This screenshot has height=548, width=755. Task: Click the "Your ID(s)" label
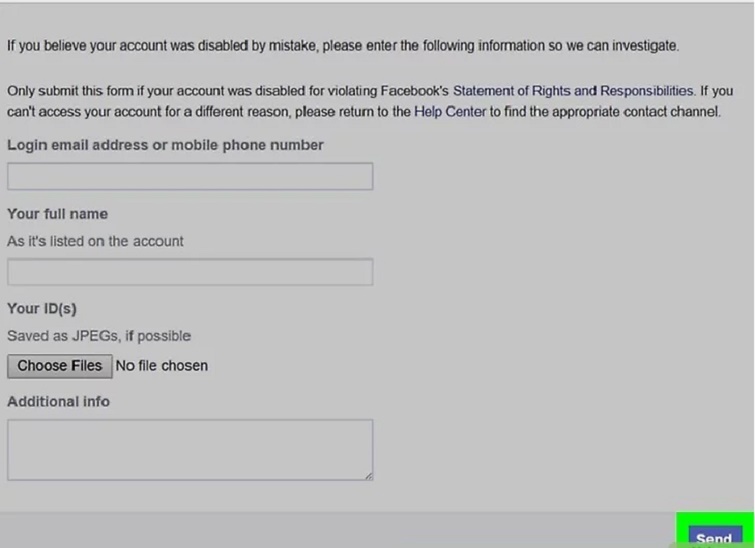coord(41,309)
